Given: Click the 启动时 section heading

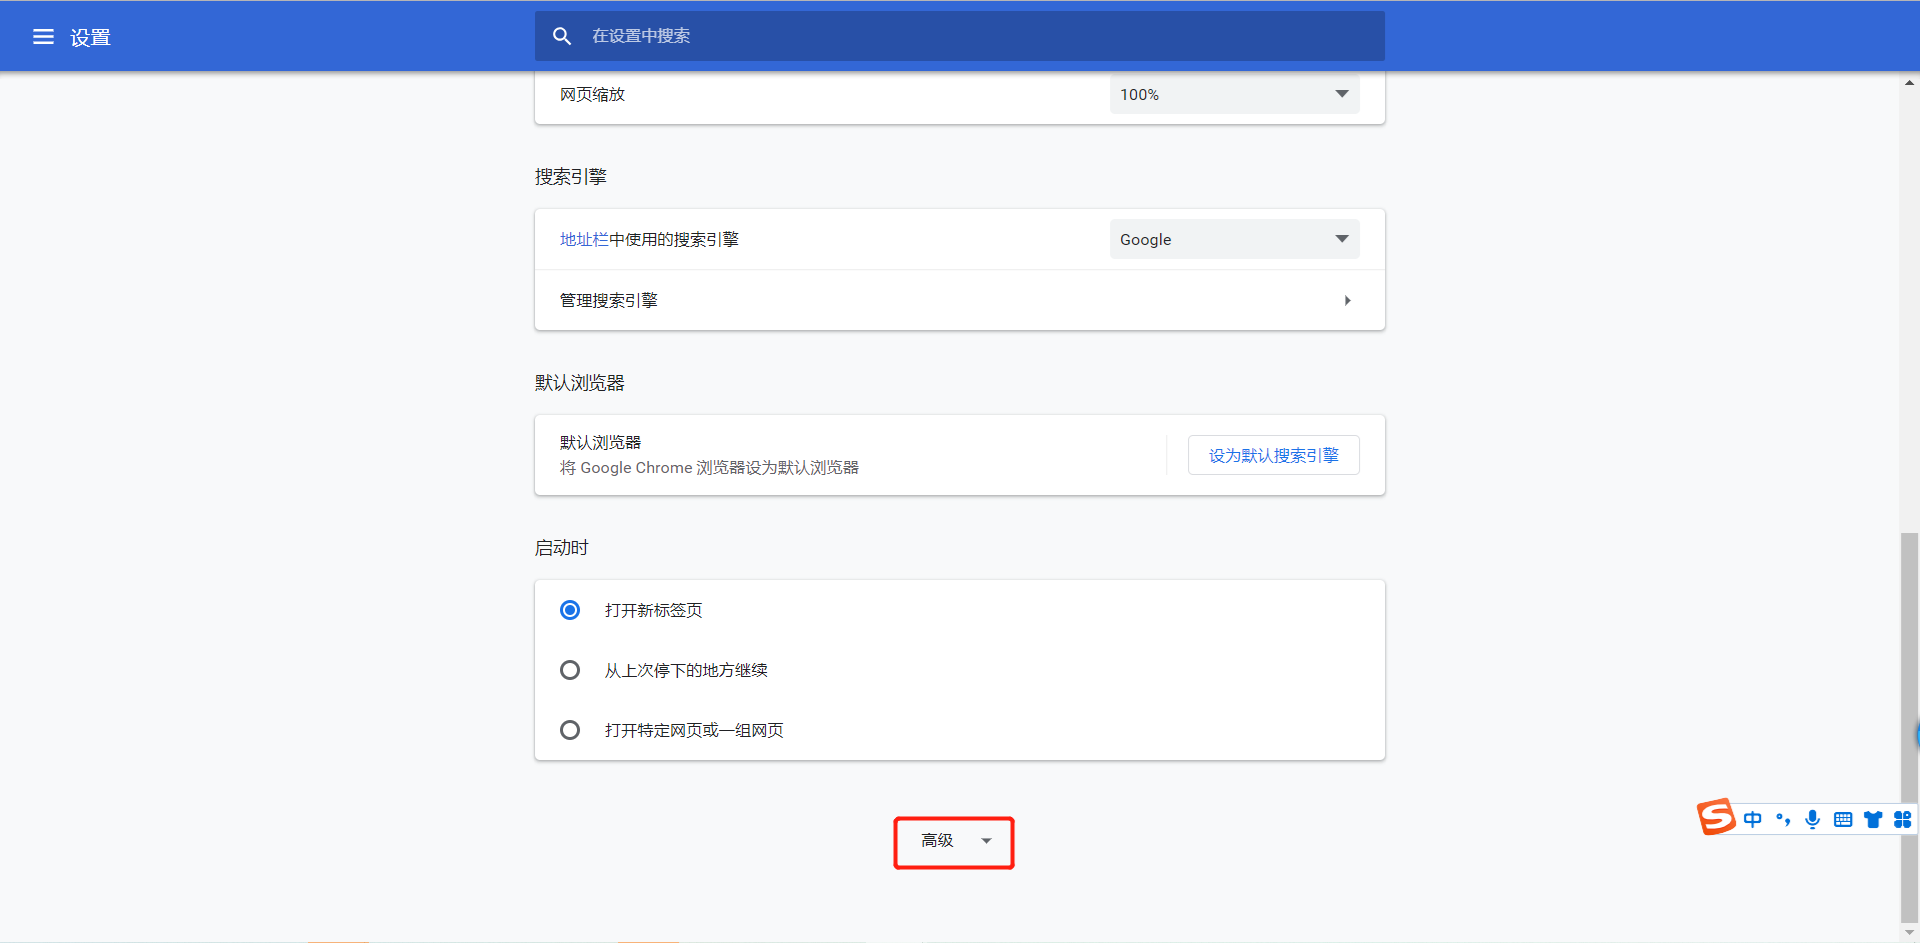Looking at the screenshot, I should 562,548.
